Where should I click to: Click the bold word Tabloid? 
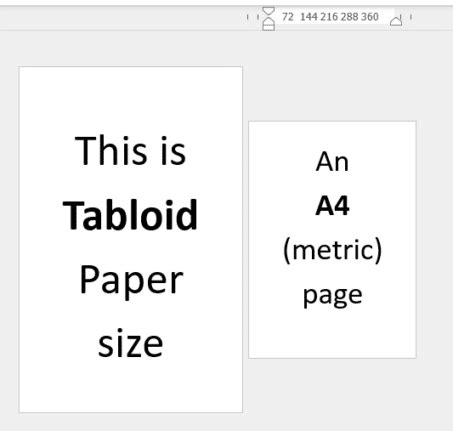(130, 215)
